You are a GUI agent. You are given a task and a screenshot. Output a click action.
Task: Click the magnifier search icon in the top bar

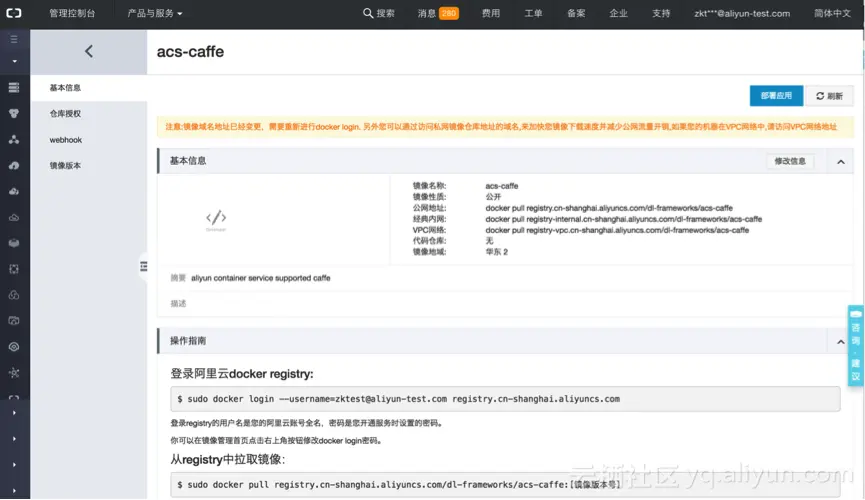coord(368,13)
